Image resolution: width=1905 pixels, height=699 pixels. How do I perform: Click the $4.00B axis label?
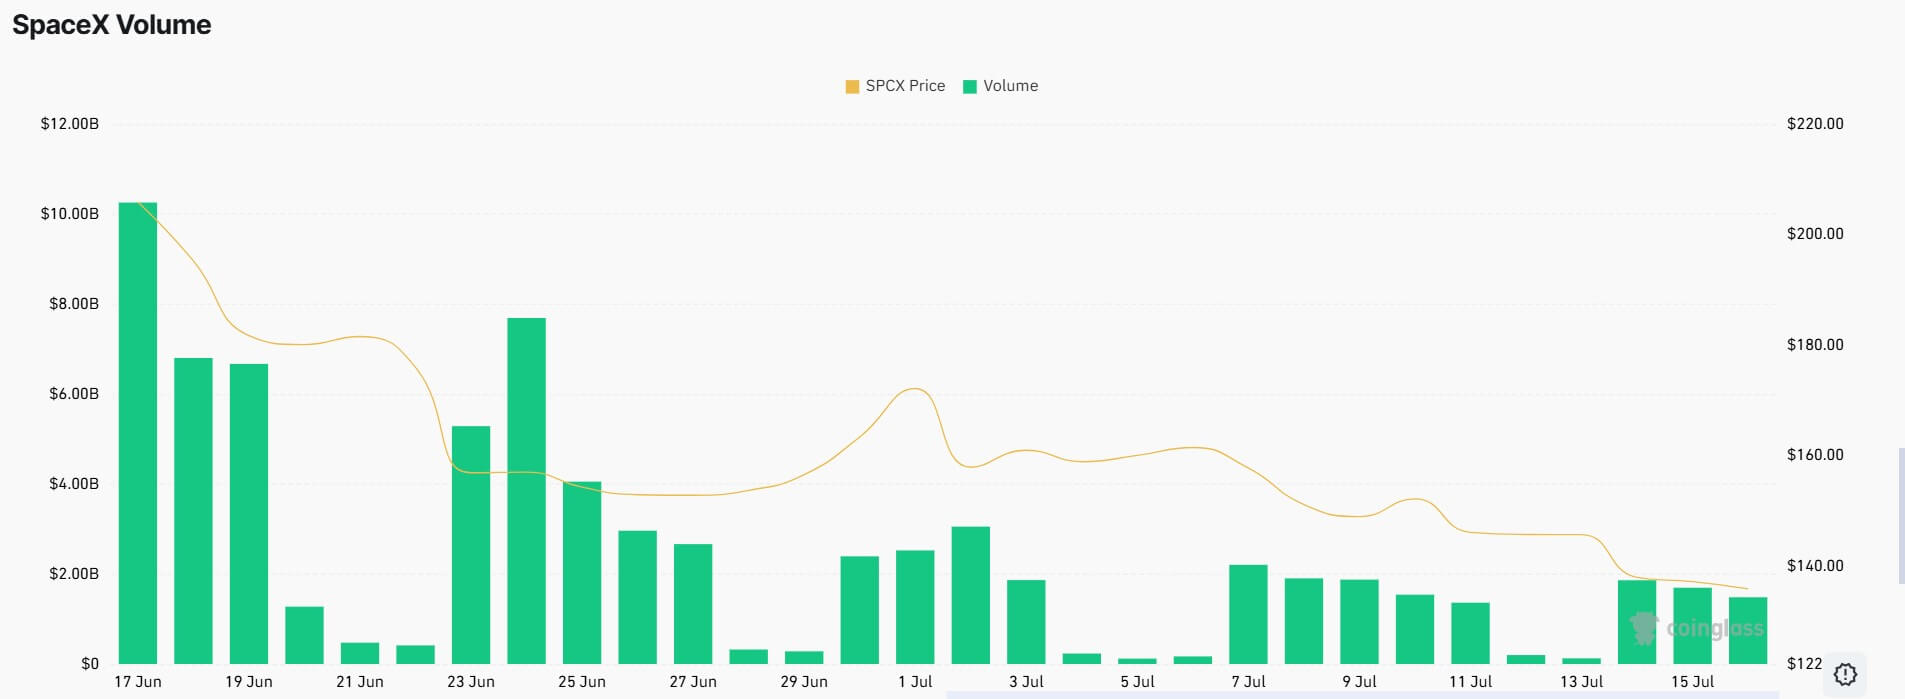[74, 484]
